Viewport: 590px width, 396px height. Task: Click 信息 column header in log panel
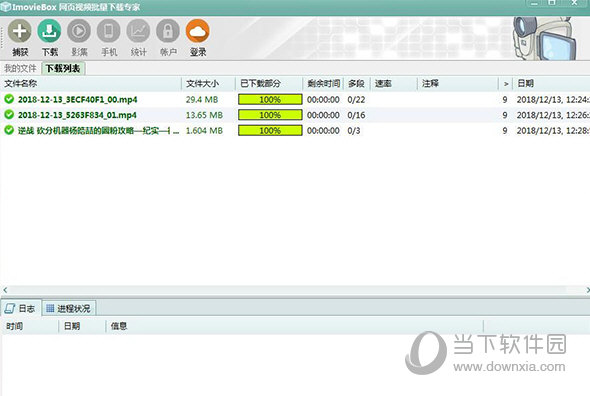[x=294, y=326]
